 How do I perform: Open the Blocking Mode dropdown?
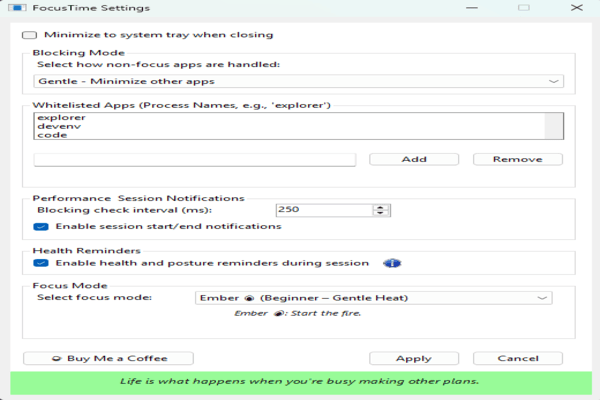tap(298, 81)
